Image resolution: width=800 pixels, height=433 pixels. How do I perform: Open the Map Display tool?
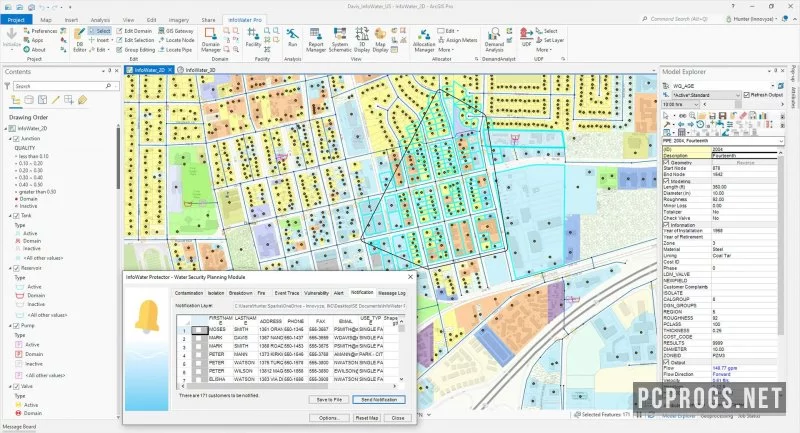[380, 40]
